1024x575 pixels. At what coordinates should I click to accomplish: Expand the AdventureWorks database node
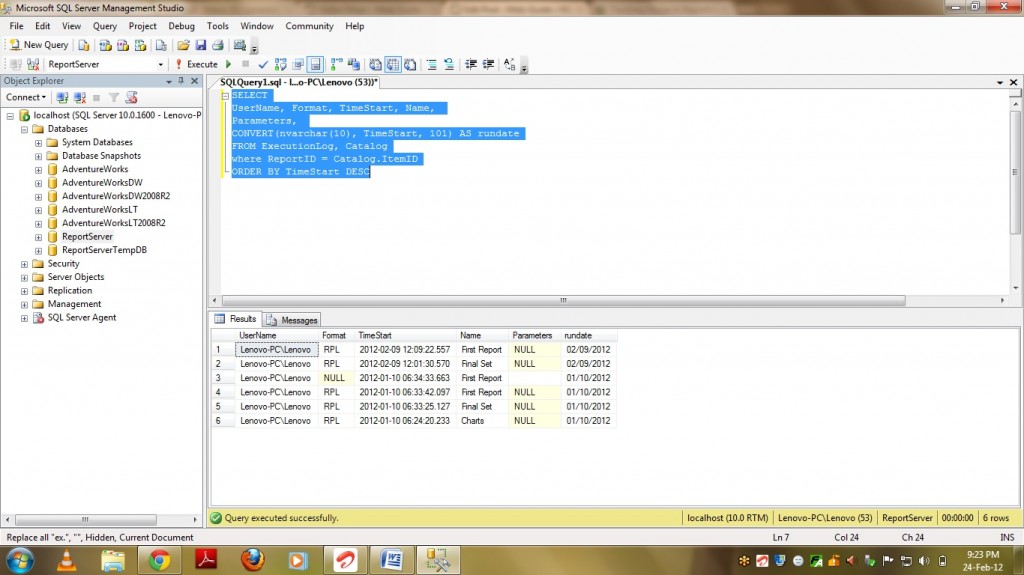(x=39, y=169)
